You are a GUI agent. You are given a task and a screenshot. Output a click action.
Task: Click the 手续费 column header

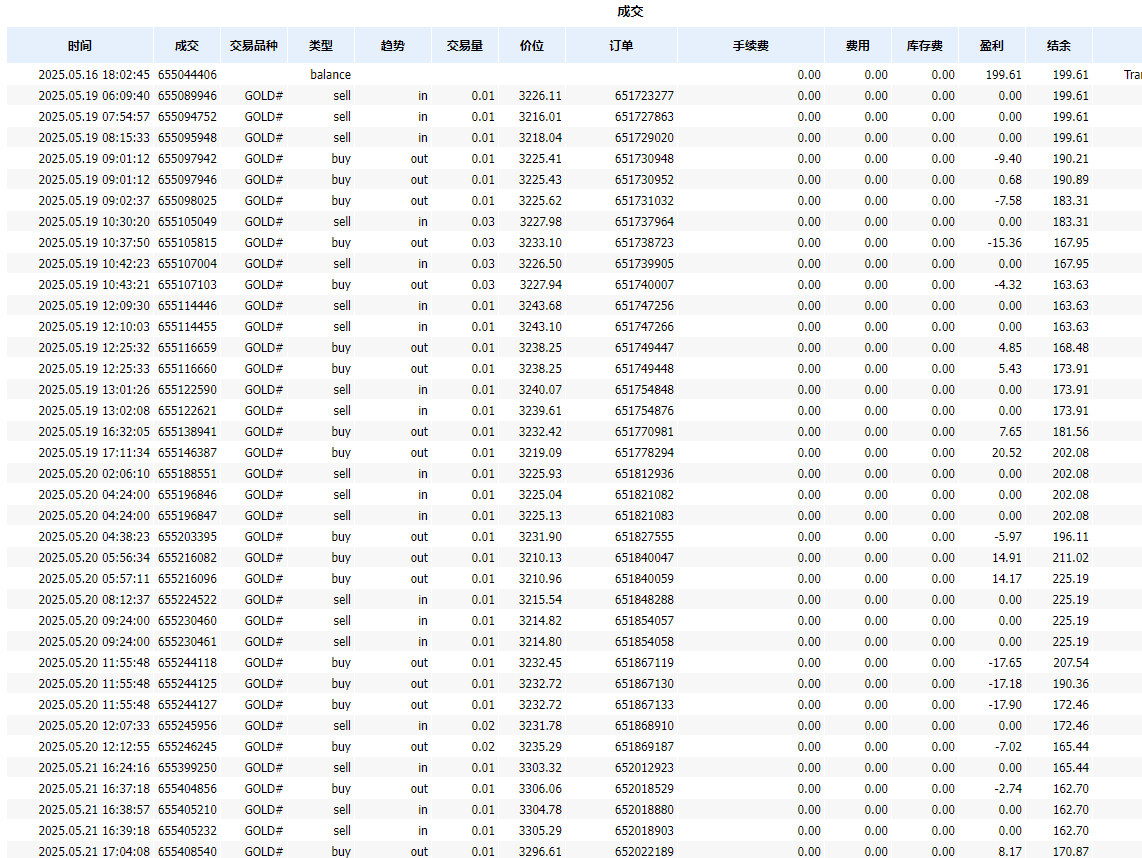click(751, 45)
